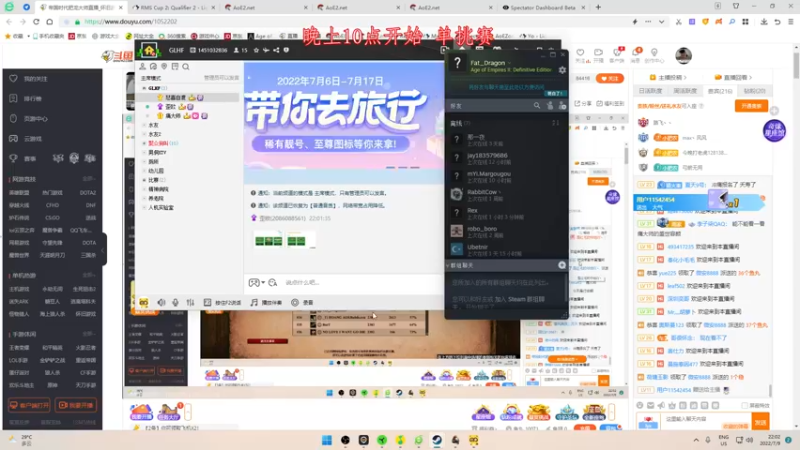Click 播放伴奏 in YY bottom bar
Screen dimensions: 800x450
267,303
